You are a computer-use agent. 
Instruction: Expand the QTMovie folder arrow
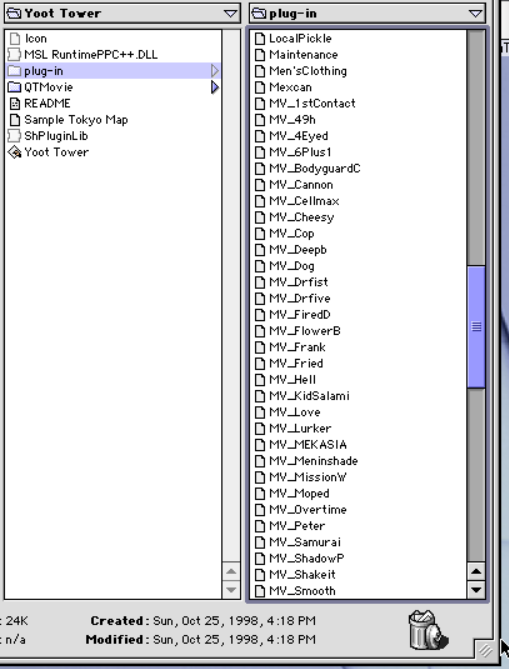click(x=215, y=87)
